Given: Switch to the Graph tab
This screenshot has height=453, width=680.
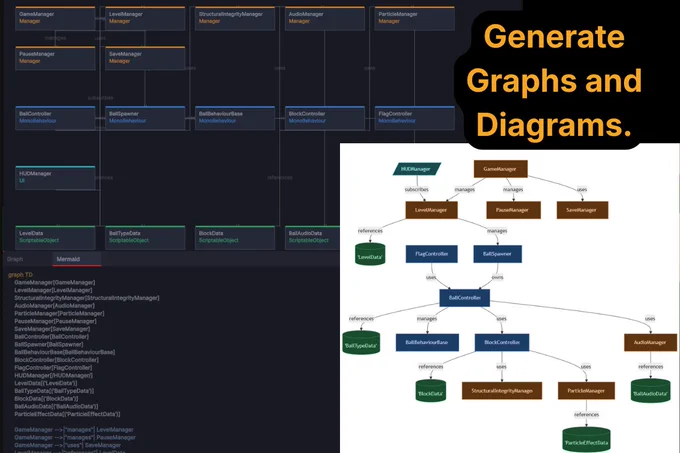Looking at the screenshot, I should tap(15, 259).
